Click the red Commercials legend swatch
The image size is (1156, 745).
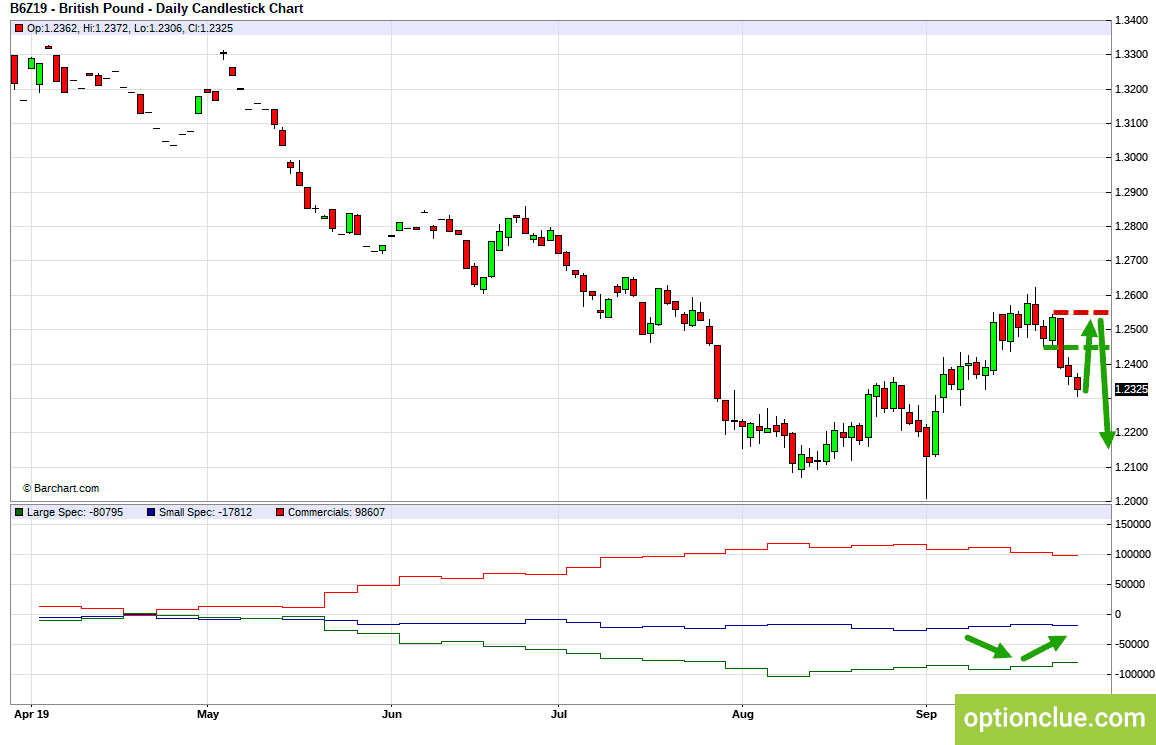click(x=280, y=512)
